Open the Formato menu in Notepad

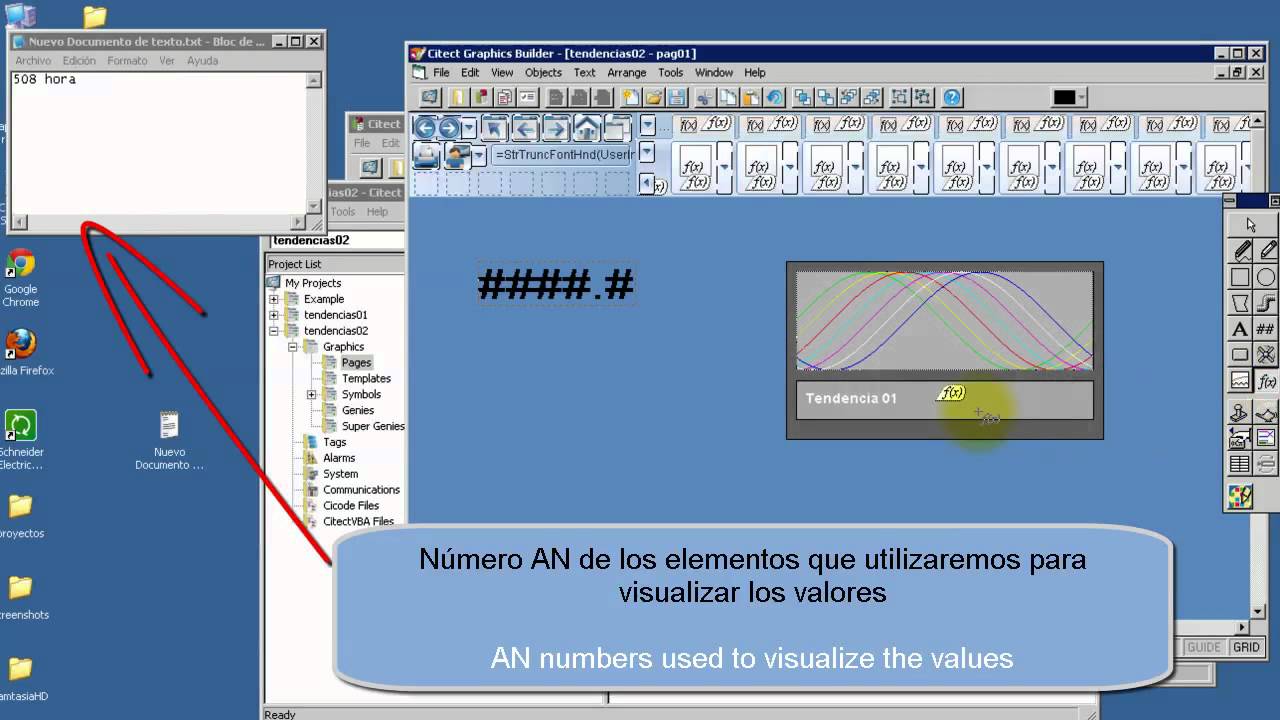coord(127,61)
